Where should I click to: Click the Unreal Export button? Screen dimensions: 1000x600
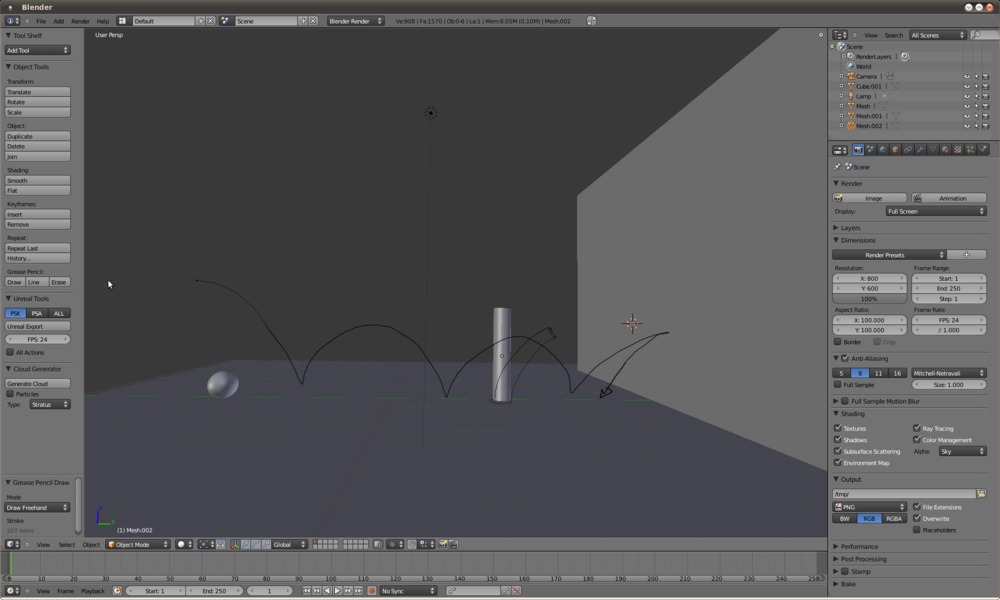coord(38,326)
